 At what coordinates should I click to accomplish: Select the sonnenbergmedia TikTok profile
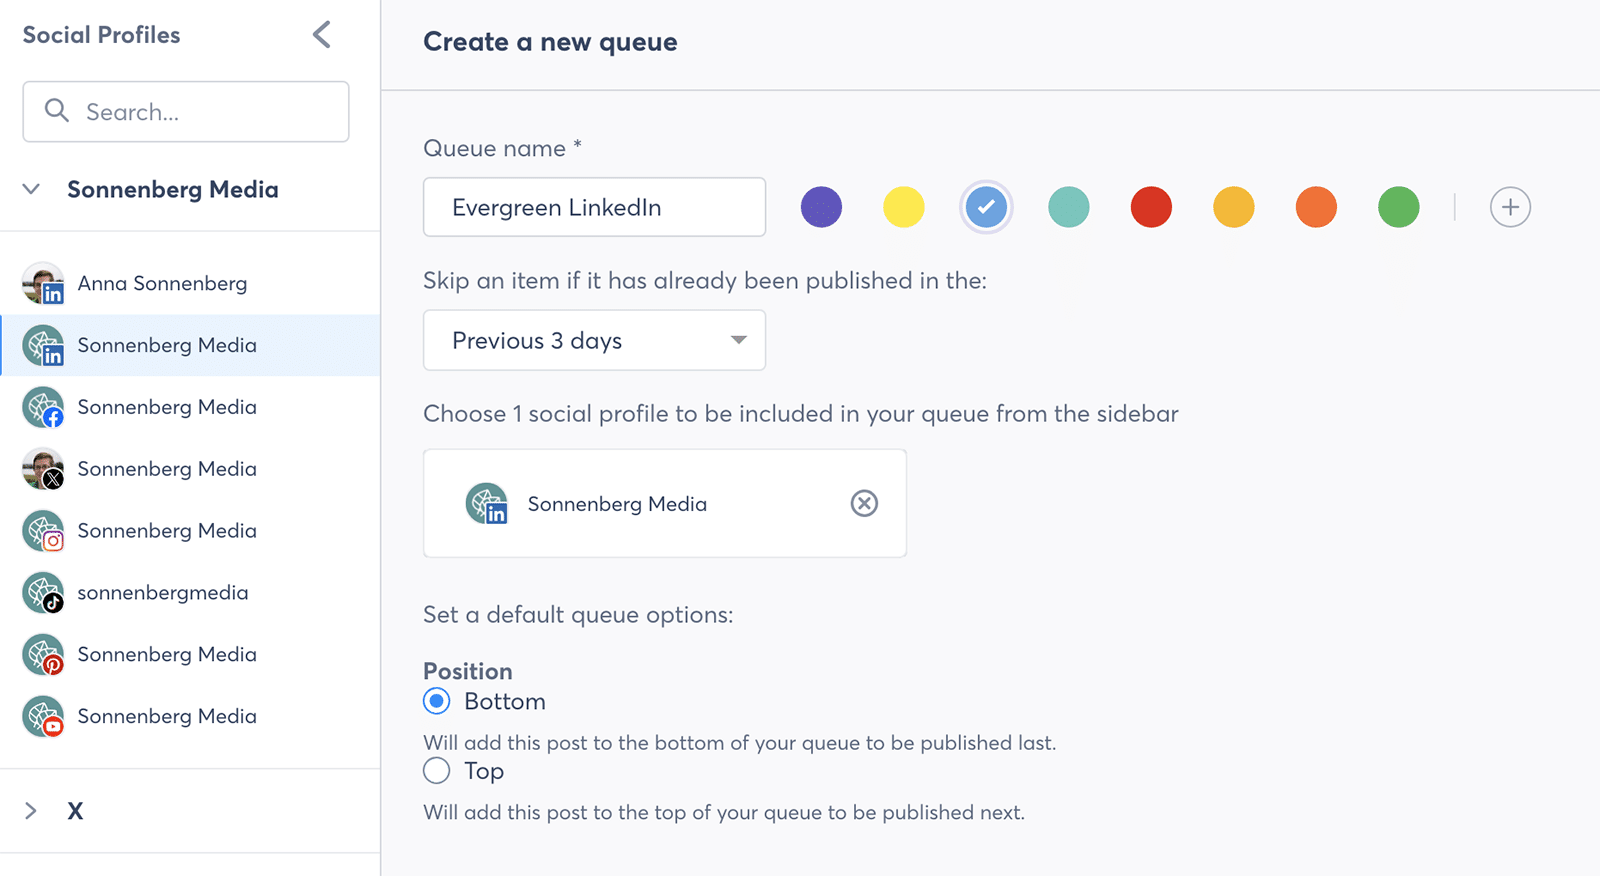[162, 593]
